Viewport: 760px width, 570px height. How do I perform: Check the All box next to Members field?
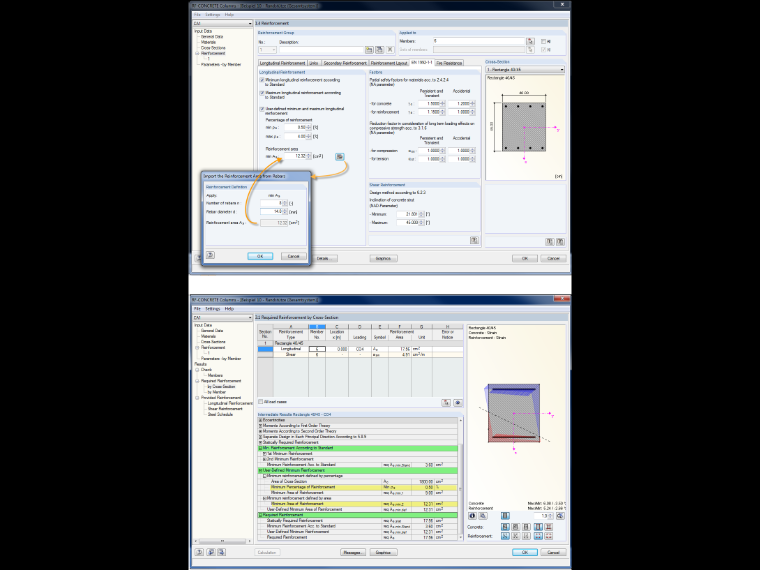pos(543,42)
